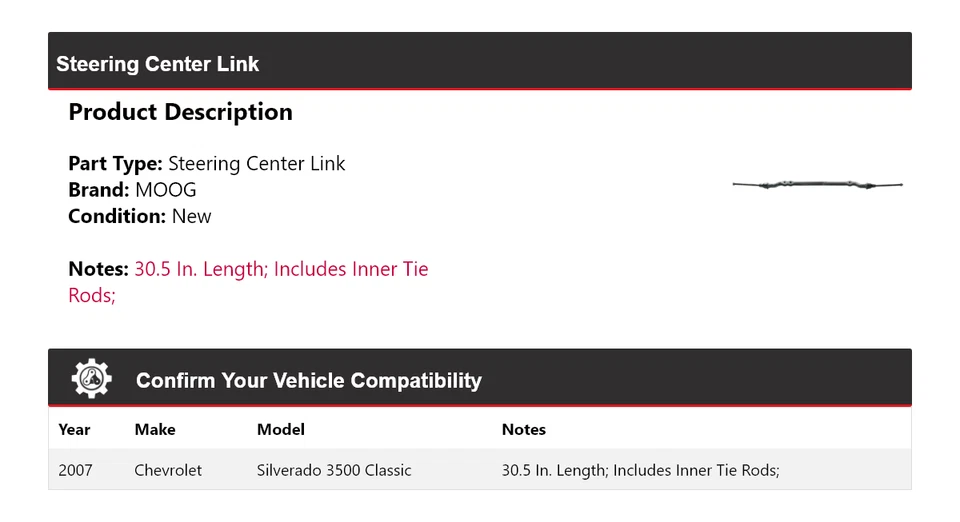Viewport: 960px width, 522px height.
Task: Click the Part Type label
Action: tap(115, 164)
